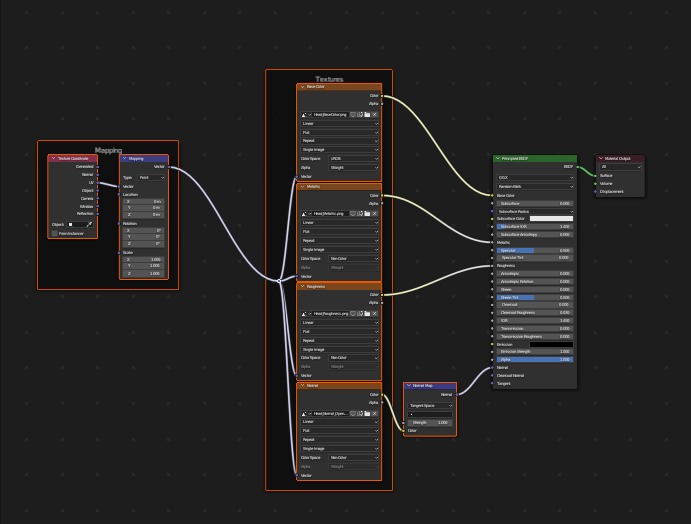This screenshot has height=524, width=691.
Task: Click the UV output socket on Texture Coordinate
Action: pos(97,182)
